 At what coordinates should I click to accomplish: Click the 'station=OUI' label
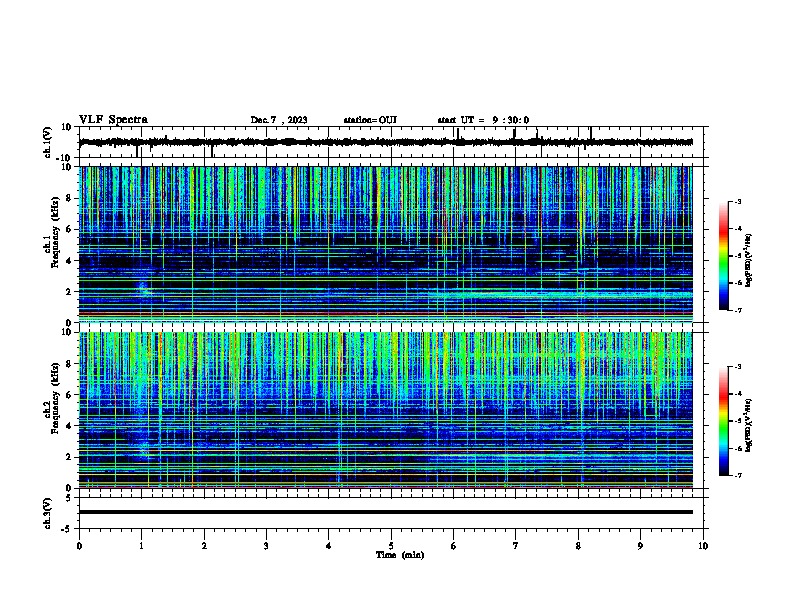tap(370, 120)
